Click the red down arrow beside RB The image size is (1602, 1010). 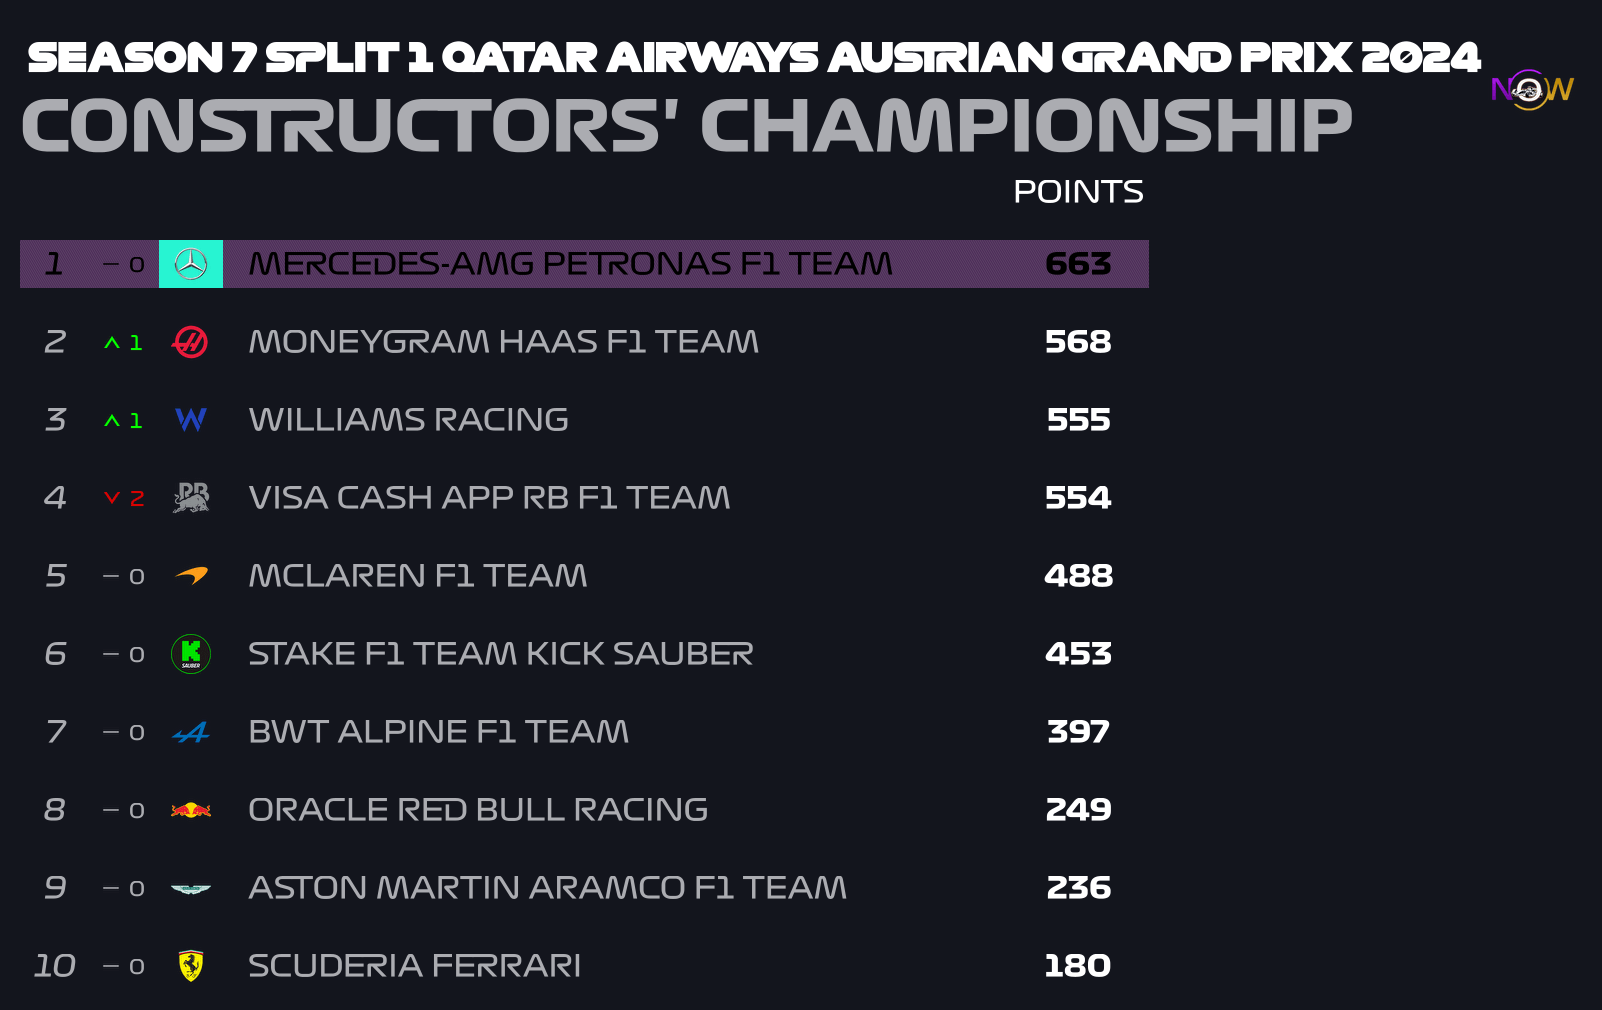pyautogui.click(x=112, y=498)
